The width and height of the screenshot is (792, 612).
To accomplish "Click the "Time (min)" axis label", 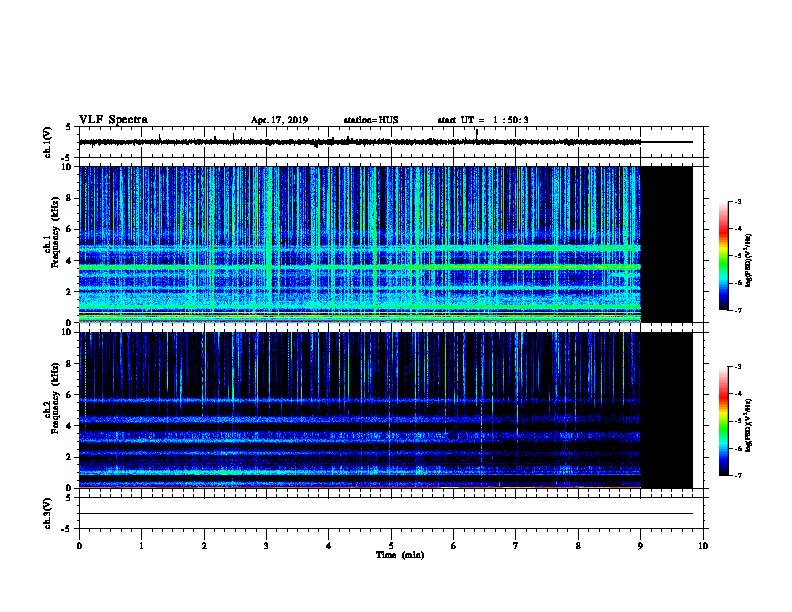I will click(x=400, y=555).
